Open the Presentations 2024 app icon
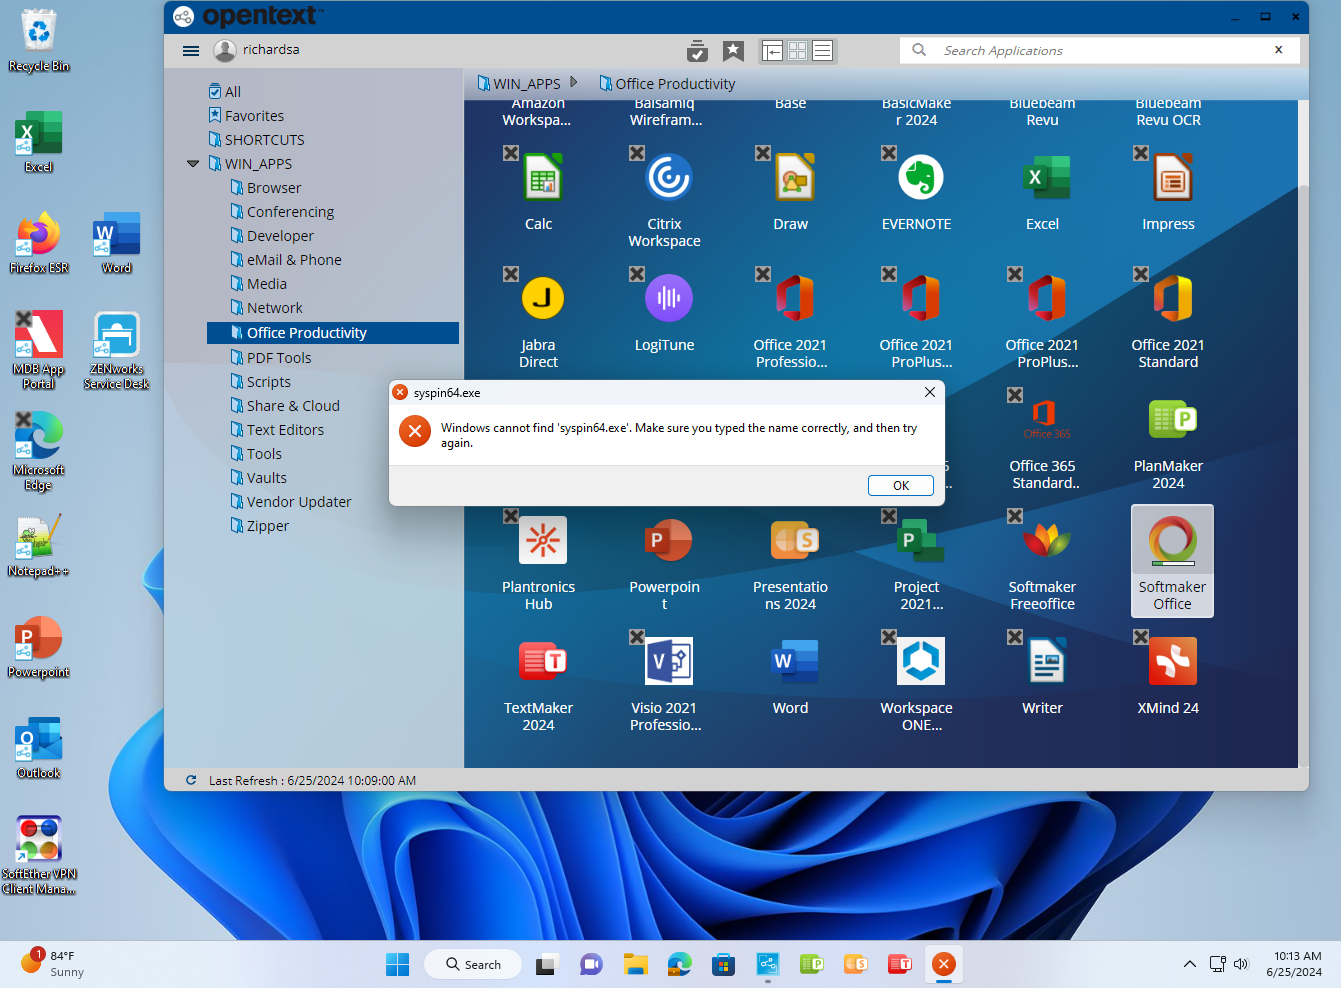1341x988 pixels. tap(794, 540)
